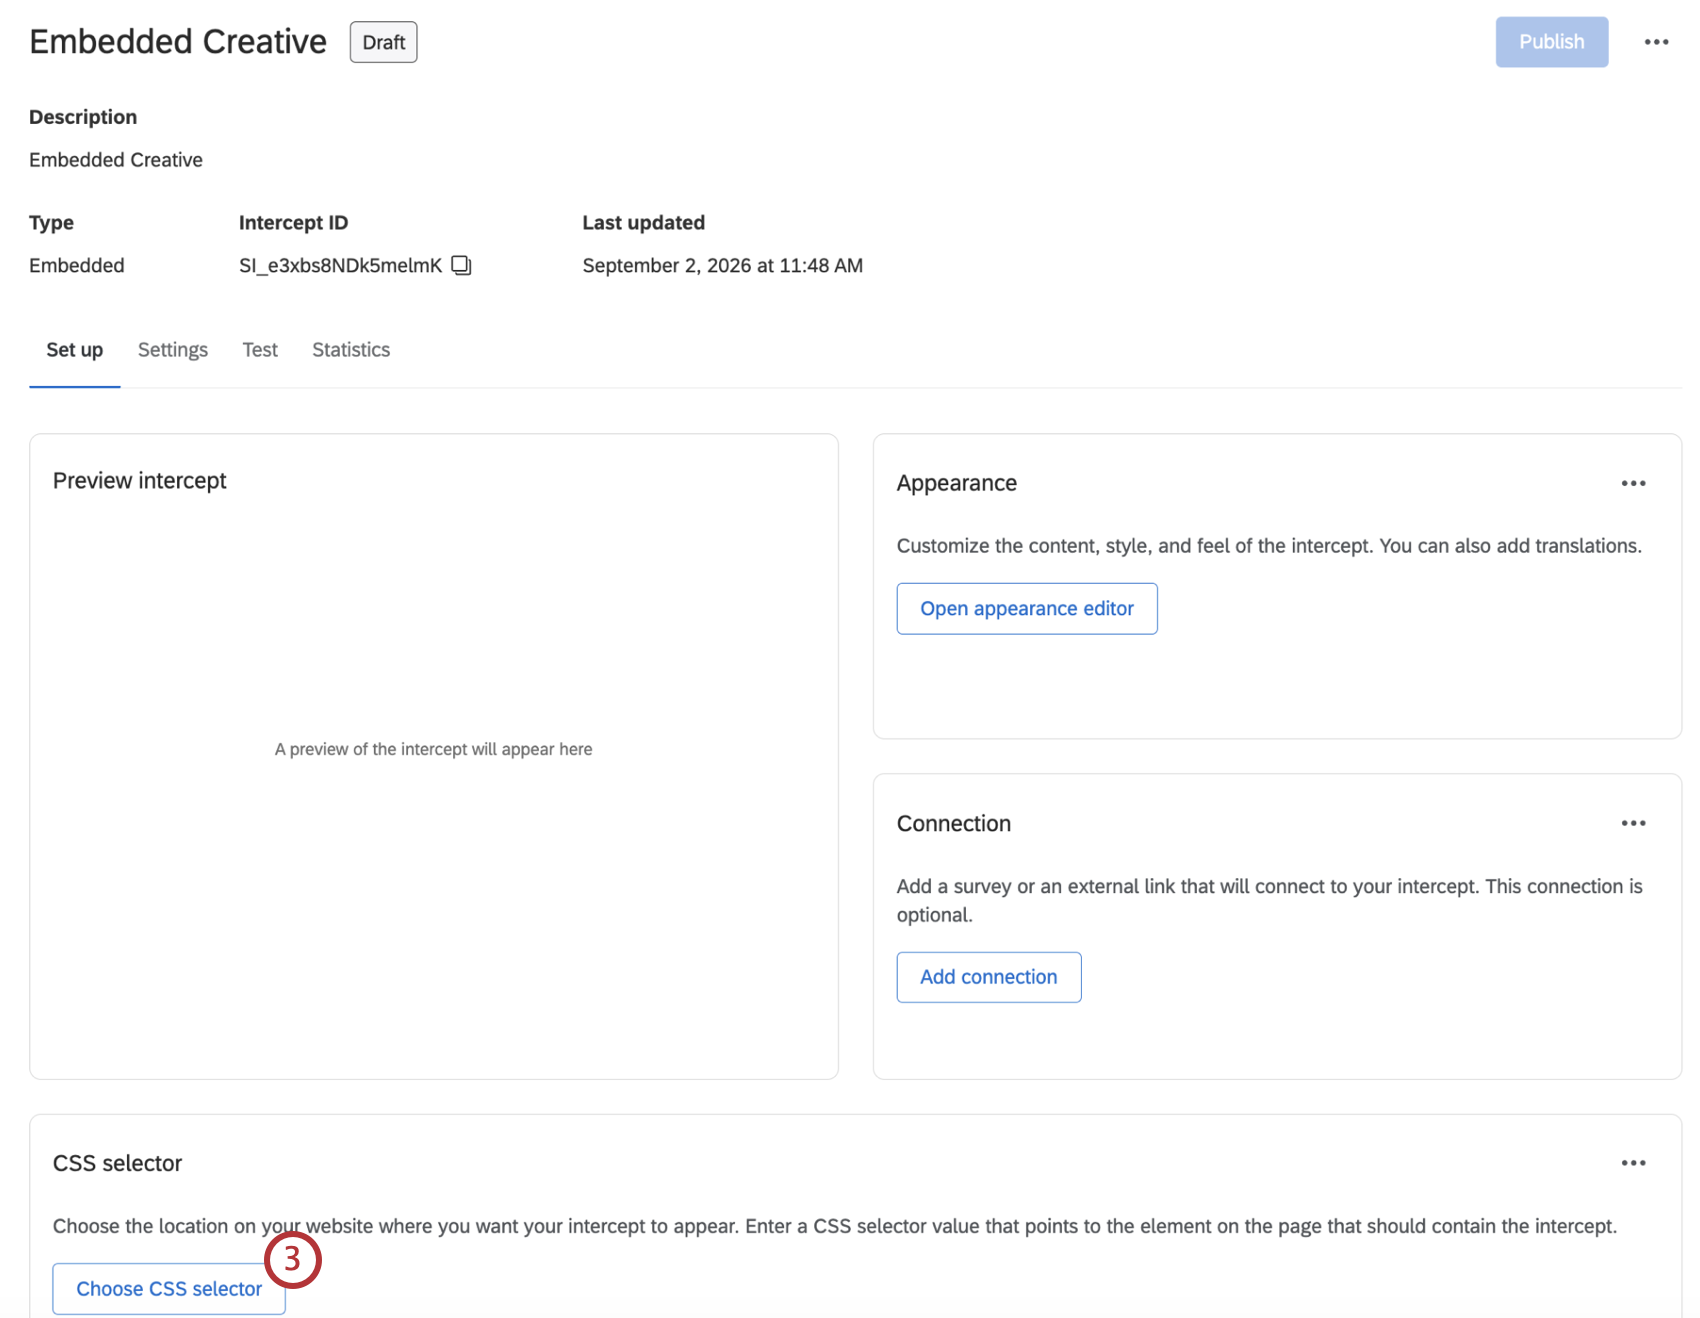The width and height of the screenshot is (1700, 1318).
Task: Click the 'Add a survey or an external link' text
Action: click(1270, 900)
